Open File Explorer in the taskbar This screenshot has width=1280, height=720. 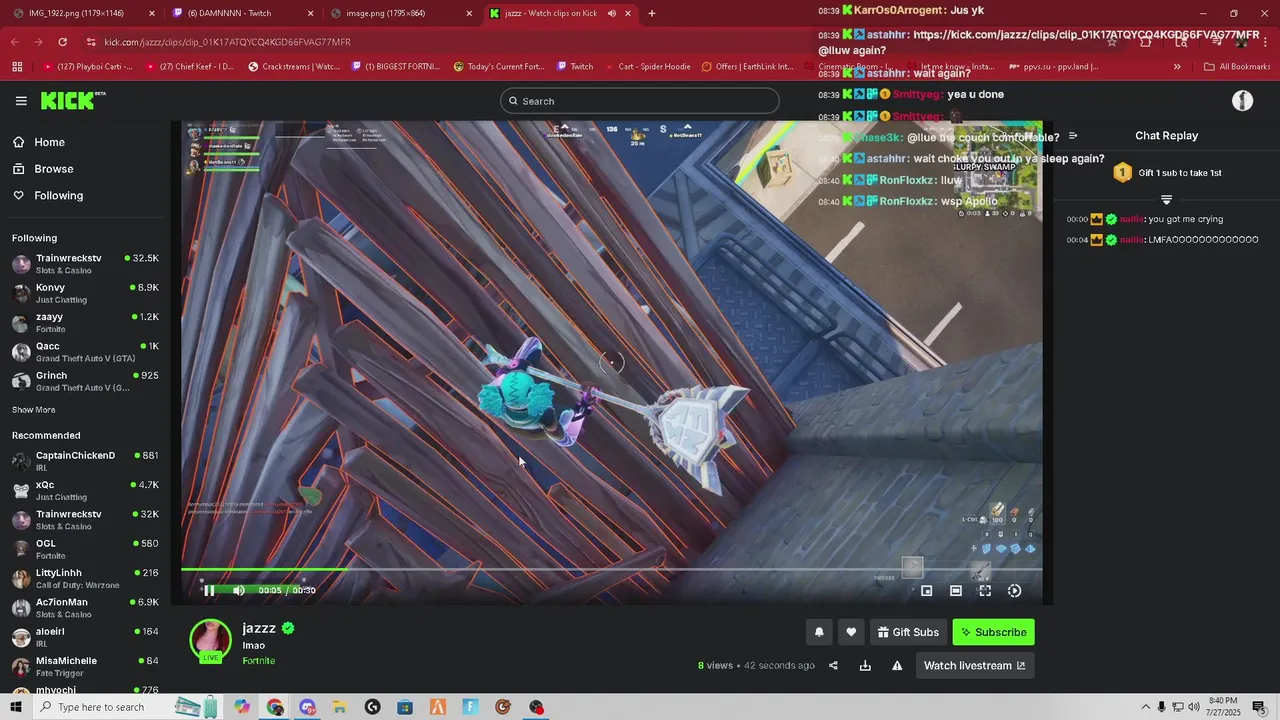click(x=340, y=707)
